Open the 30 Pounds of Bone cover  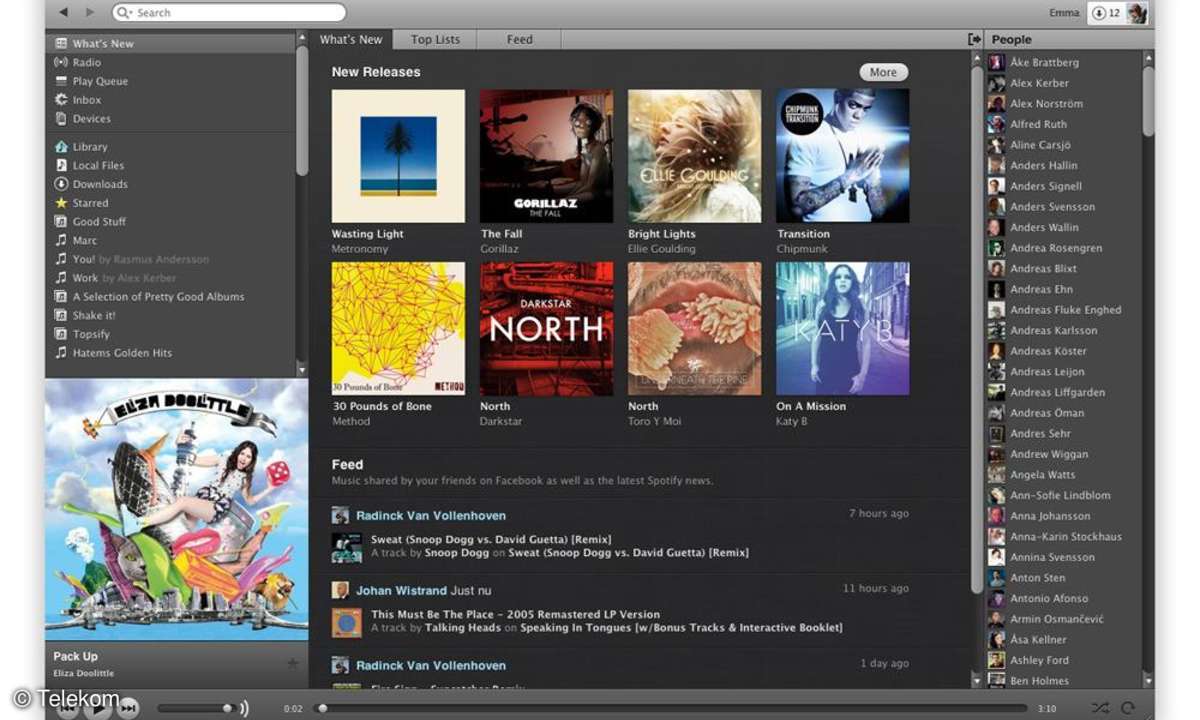398,328
